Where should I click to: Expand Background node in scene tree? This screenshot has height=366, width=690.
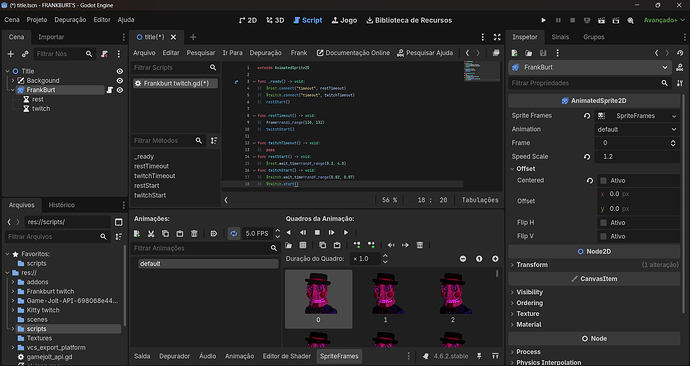(x=13, y=81)
